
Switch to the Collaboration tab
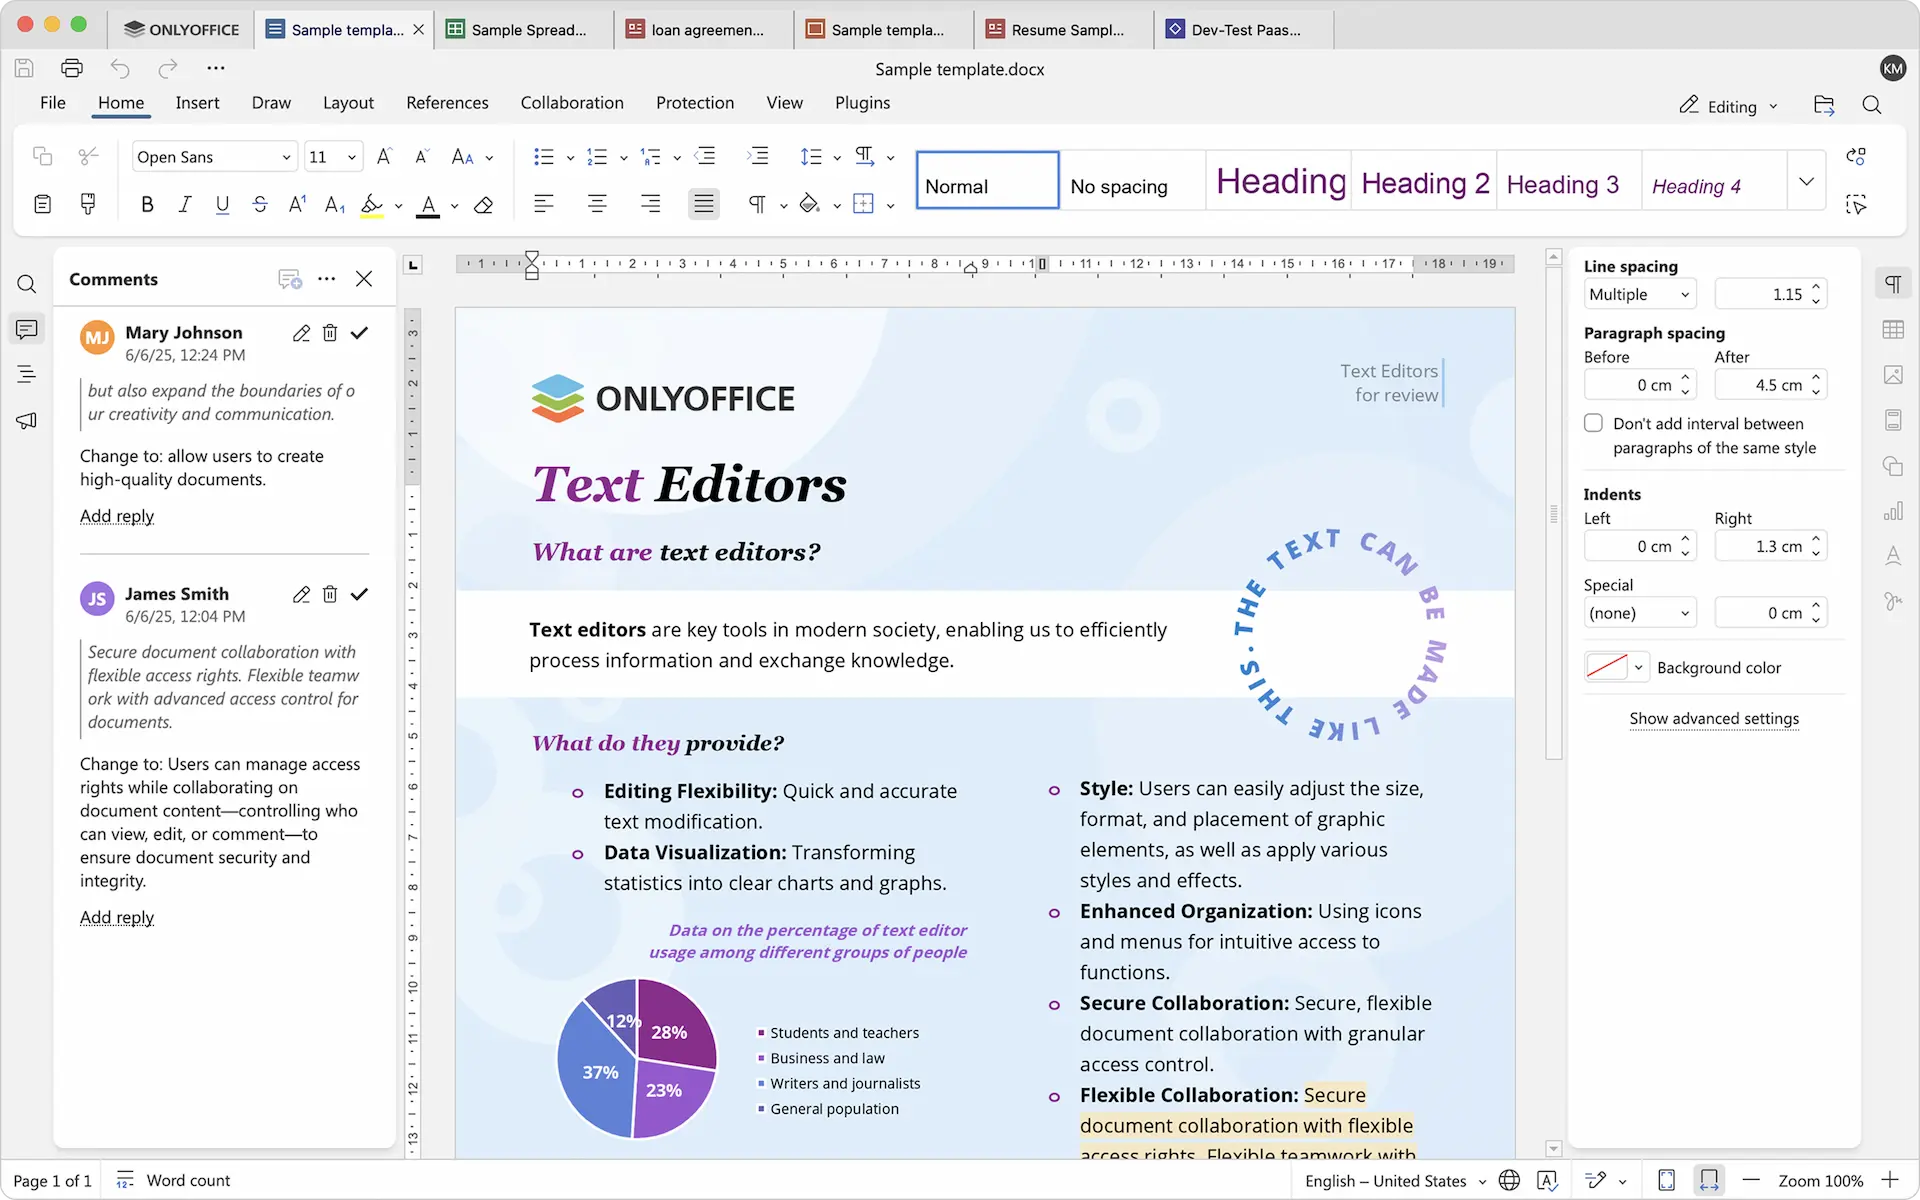[572, 103]
